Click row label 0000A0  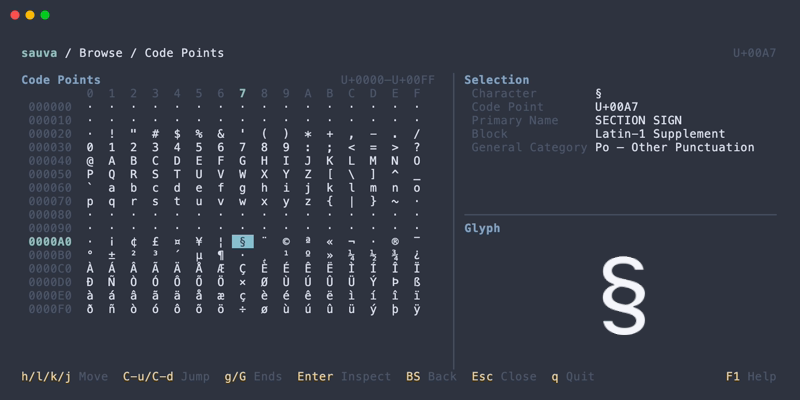click(50, 241)
